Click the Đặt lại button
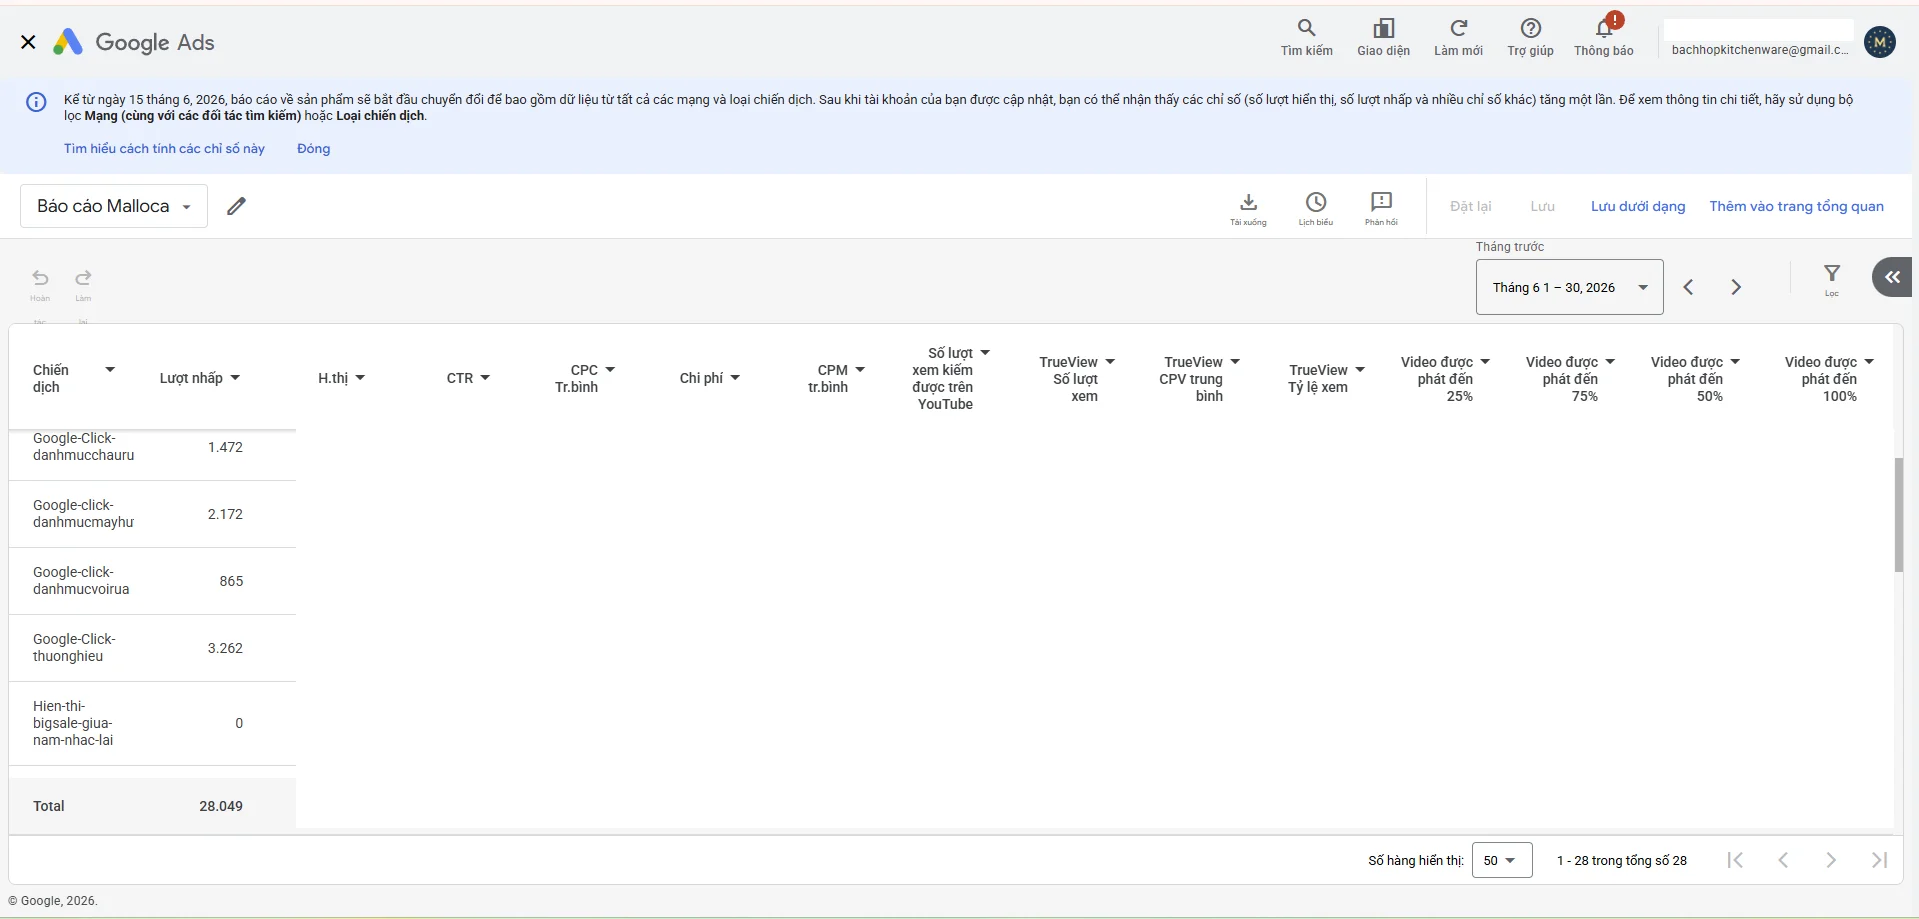Viewport: 1919px width, 919px height. pyautogui.click(x=1470, y=206)
